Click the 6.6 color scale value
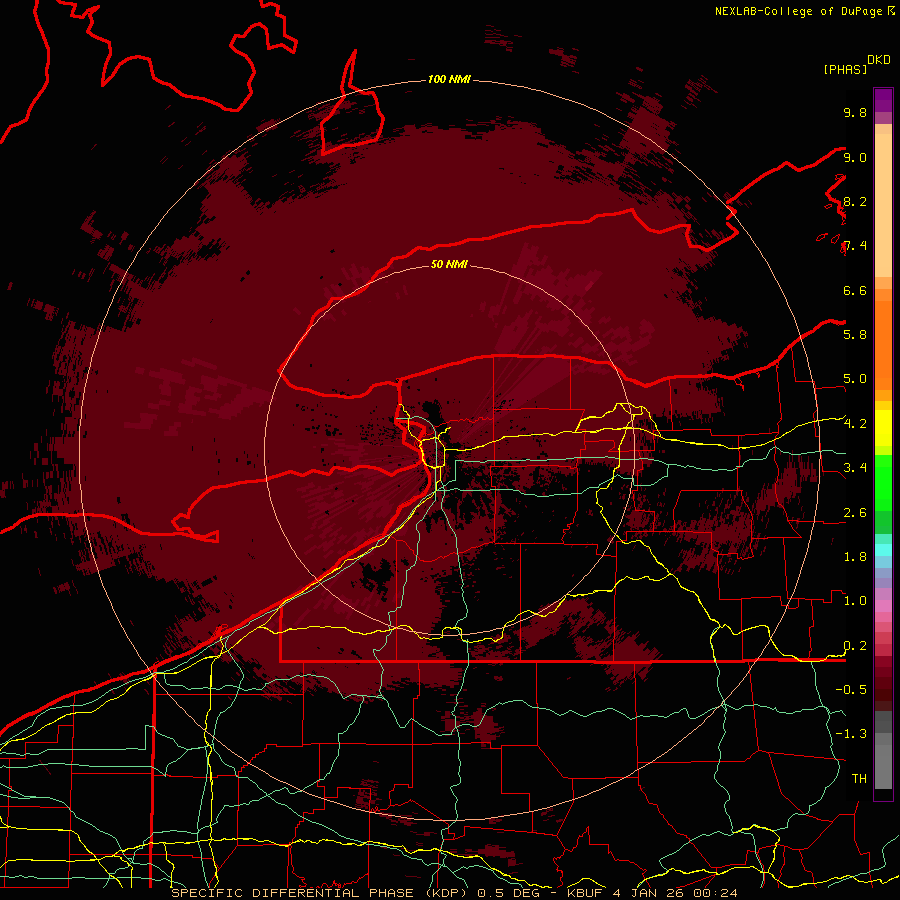Screen dimensions: 900x900 (x=855, y=290)
